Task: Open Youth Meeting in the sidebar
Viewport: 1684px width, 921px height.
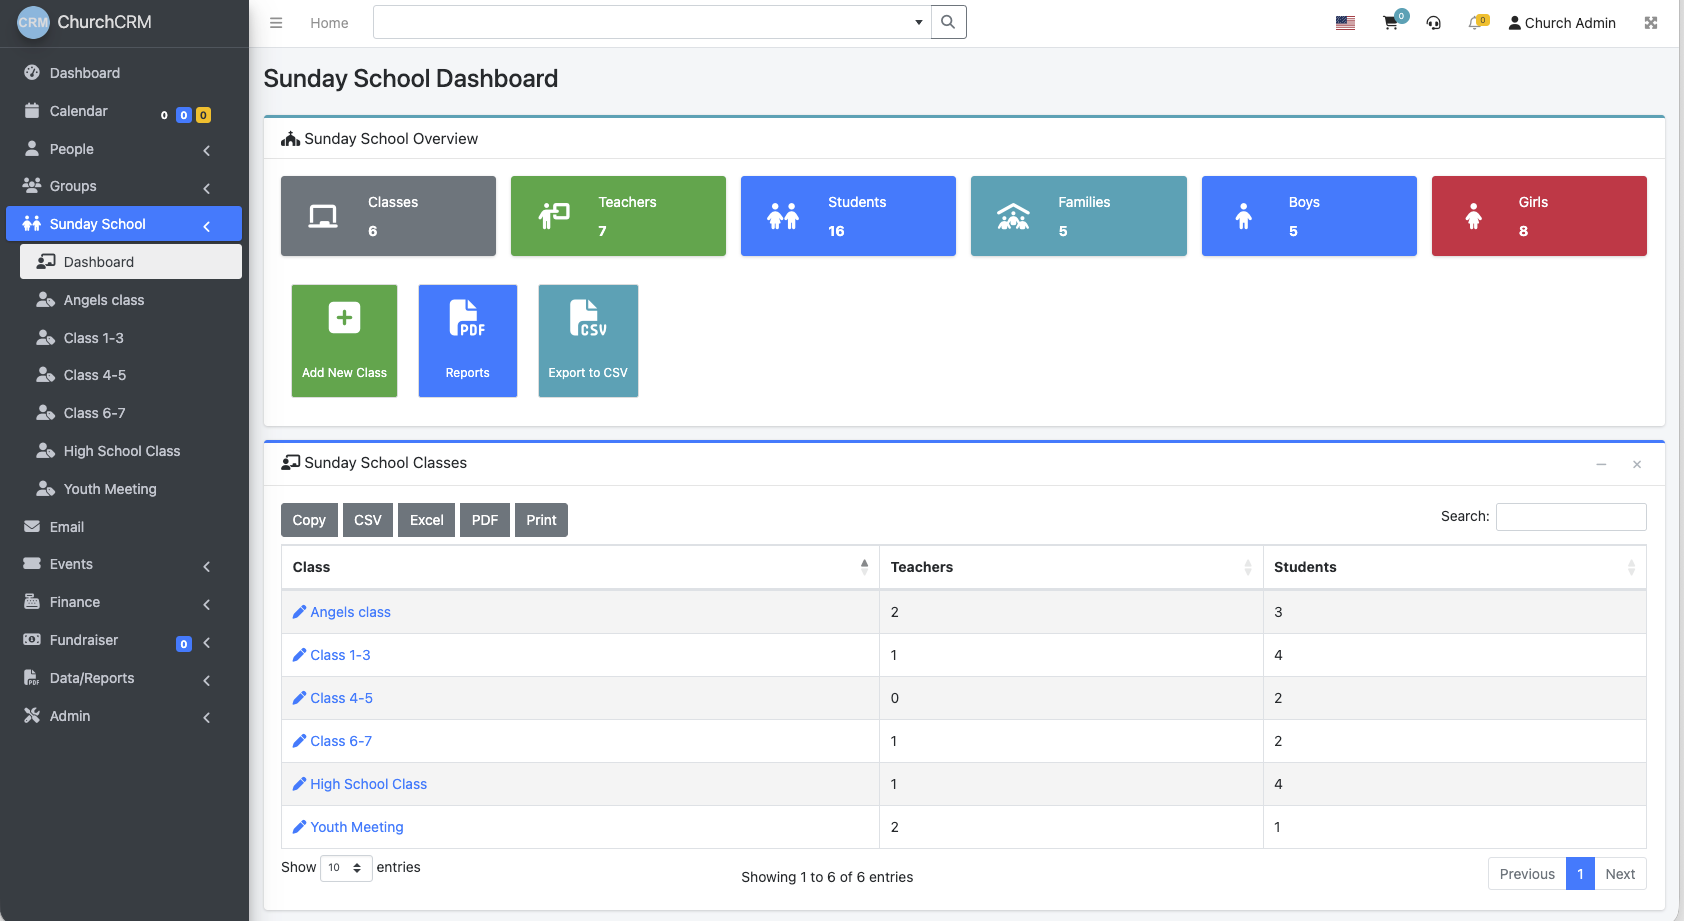Action: (x=110, y=489)
